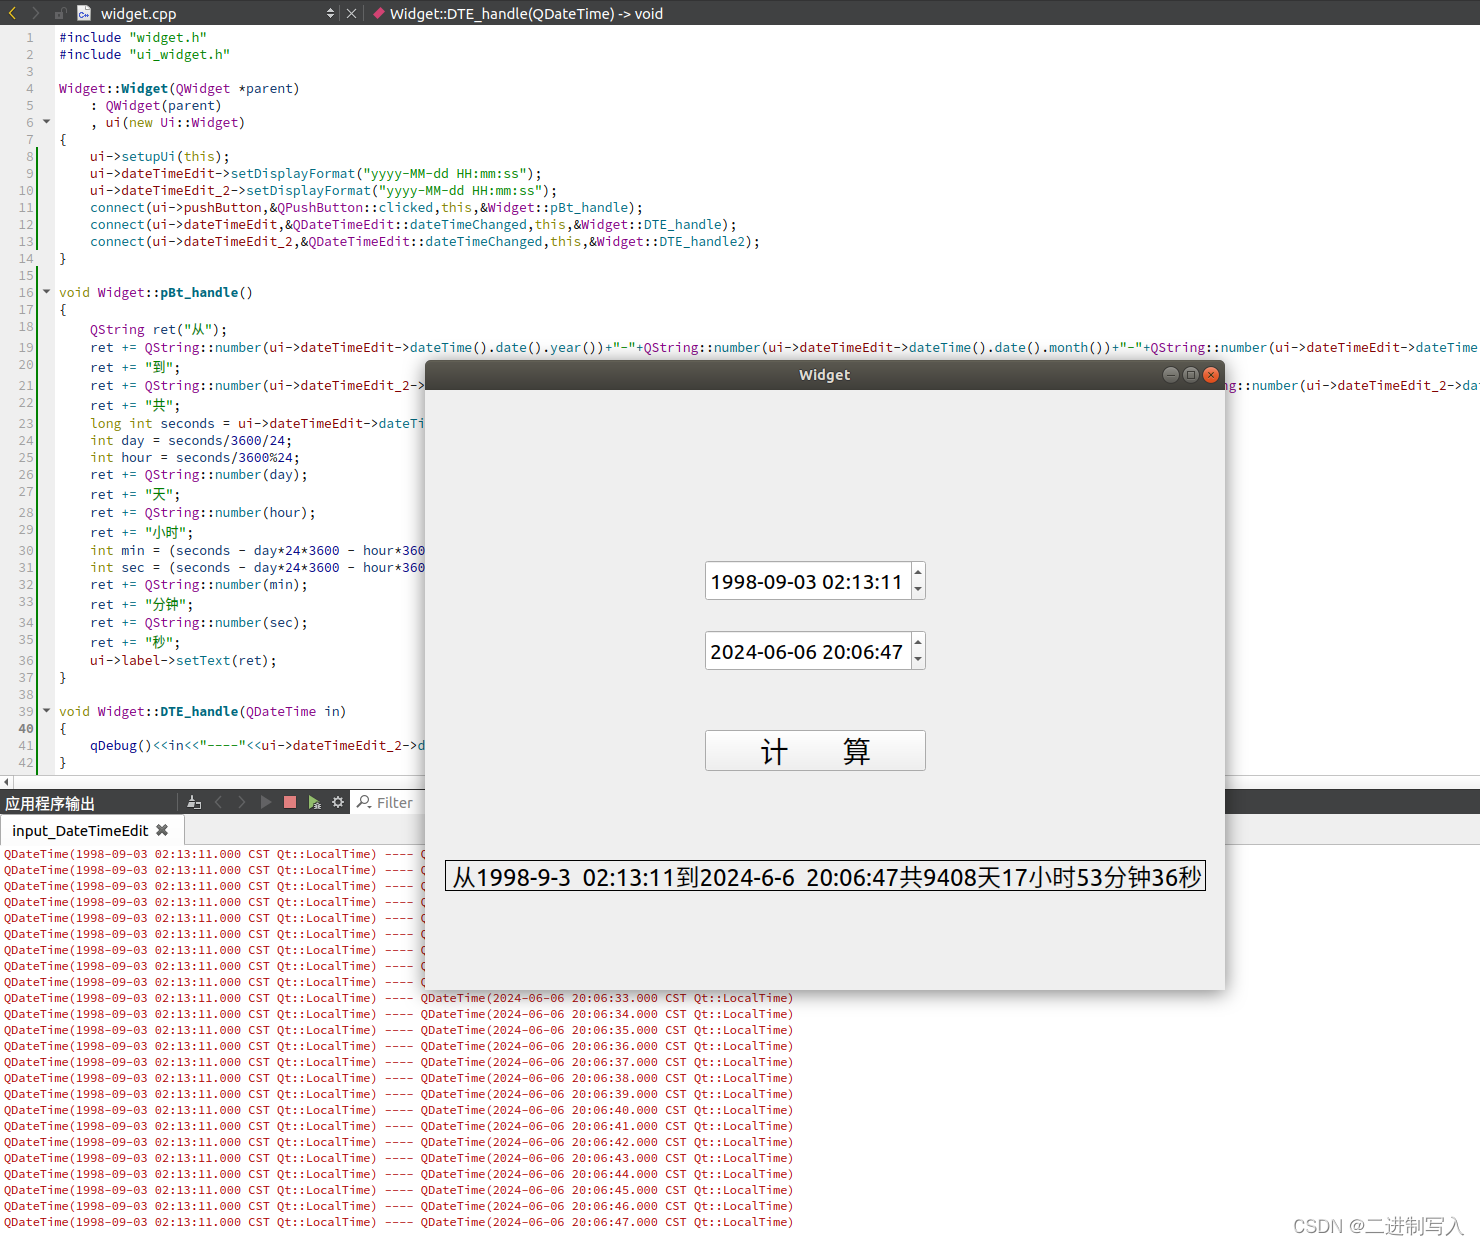Go back in editor navigation history
This screenshot has height=1246, width=1480.
(x=12, y=13)
